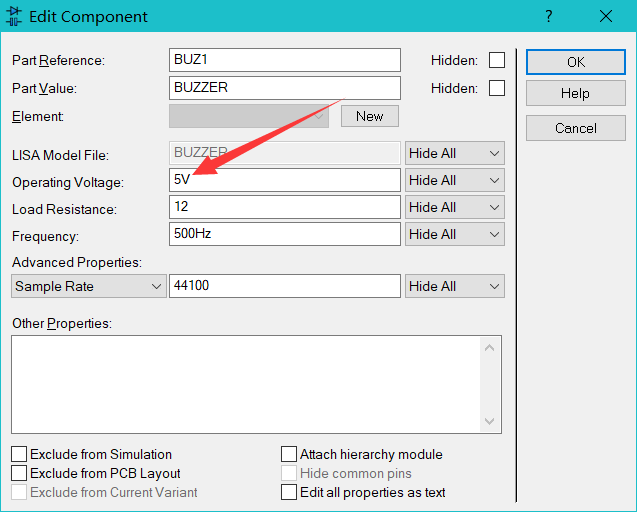Click the LISA Model File label
Image resolution: width=637 pixels, height=512 pixels.
pos(61,155)
